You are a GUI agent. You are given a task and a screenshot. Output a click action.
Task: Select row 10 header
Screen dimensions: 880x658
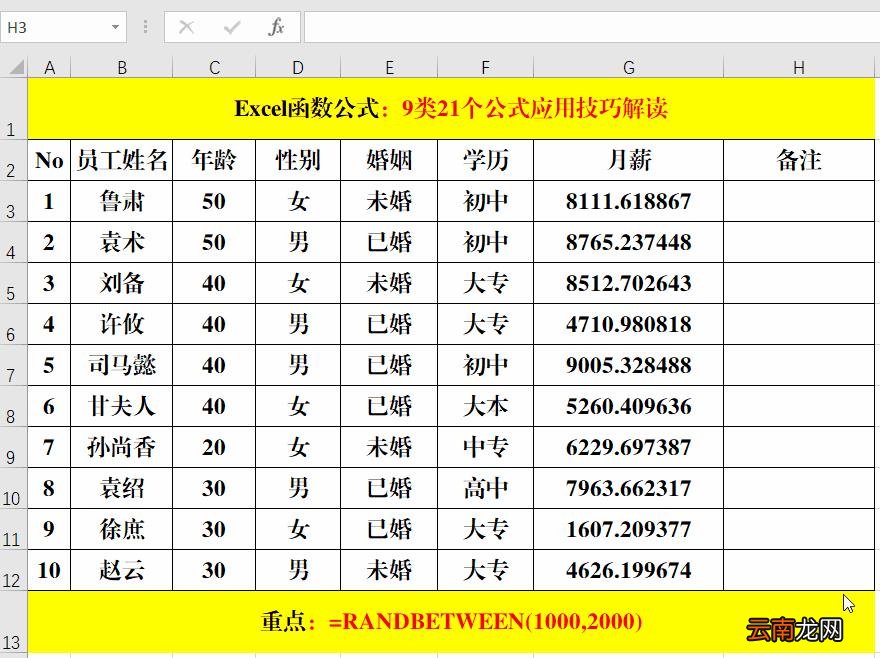[x=13, y=488]
